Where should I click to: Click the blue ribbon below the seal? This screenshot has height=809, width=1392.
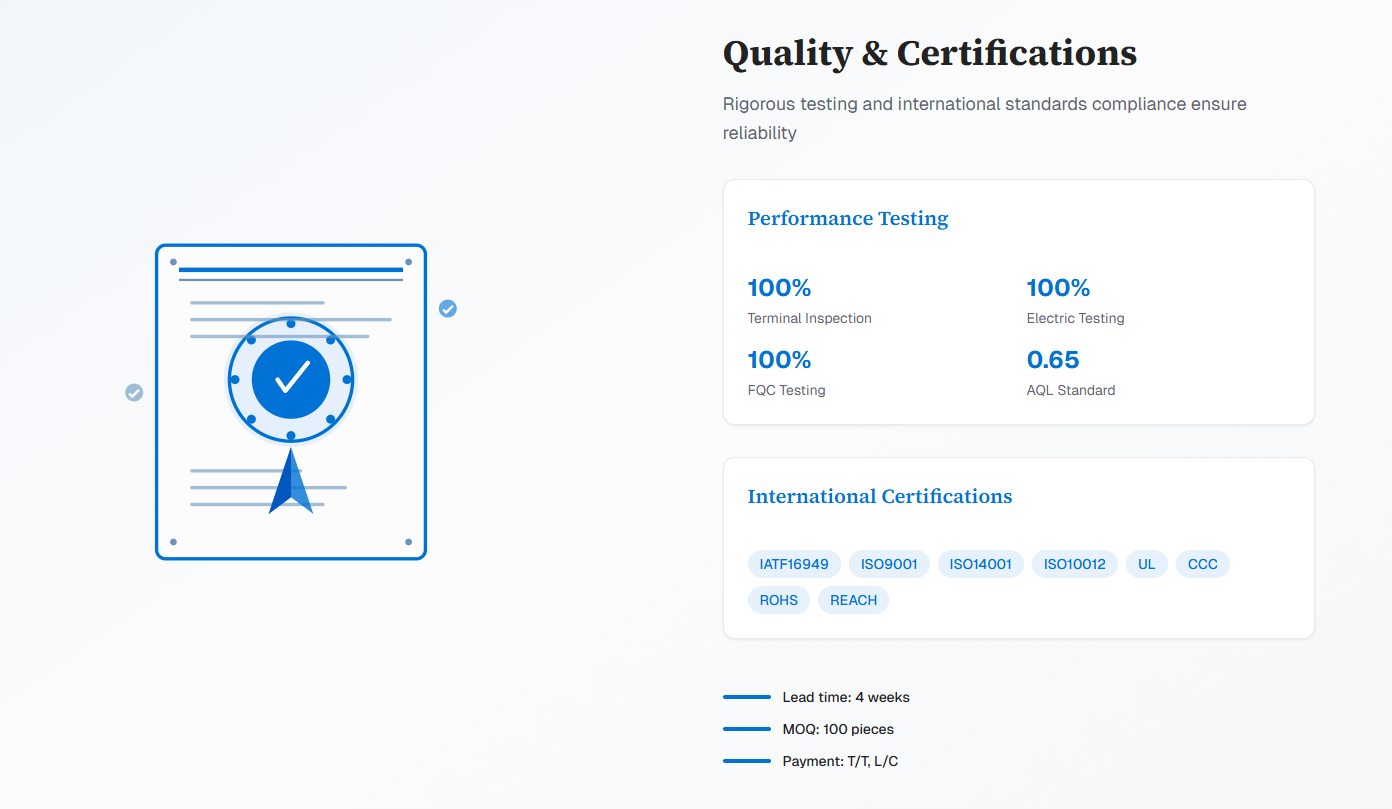291,483
